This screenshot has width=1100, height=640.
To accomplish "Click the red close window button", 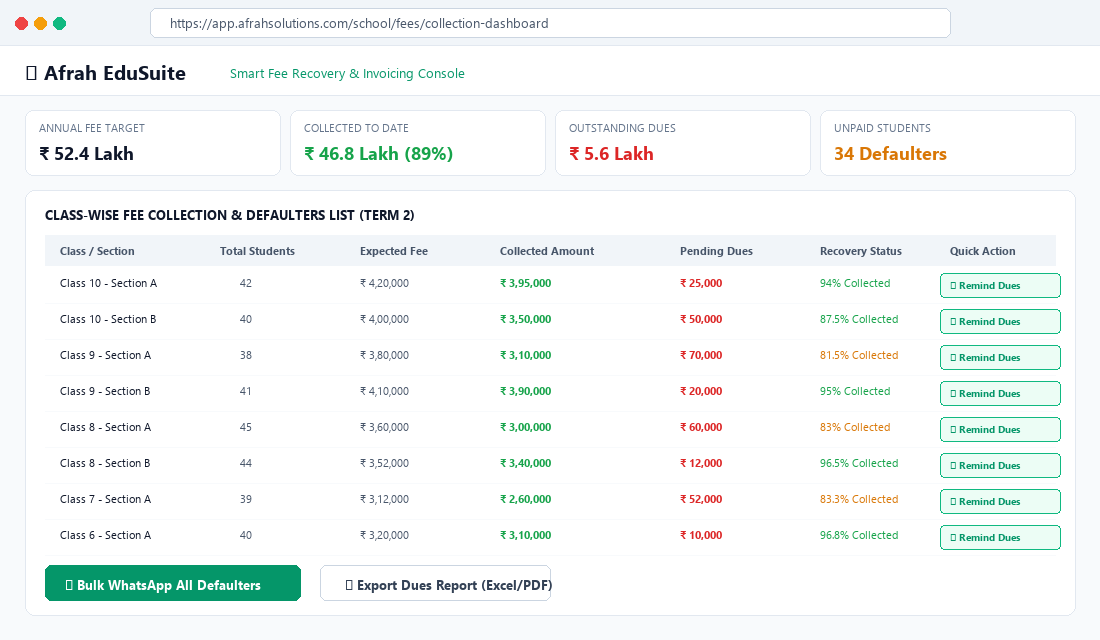I will pos(22,24).
